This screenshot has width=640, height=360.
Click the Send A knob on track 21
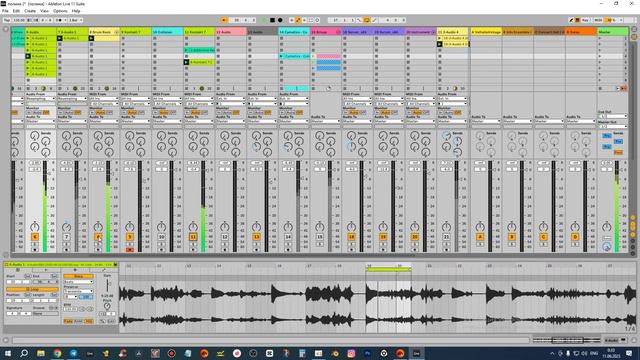(447, 136)
